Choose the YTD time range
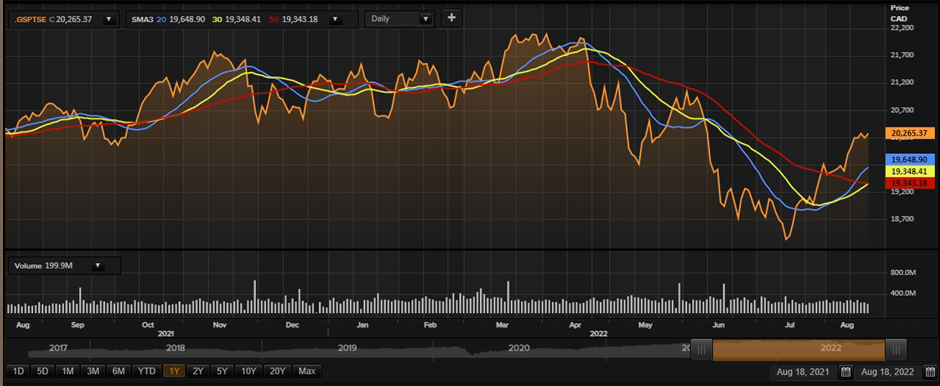940x386 pixels. coord(146,371)
